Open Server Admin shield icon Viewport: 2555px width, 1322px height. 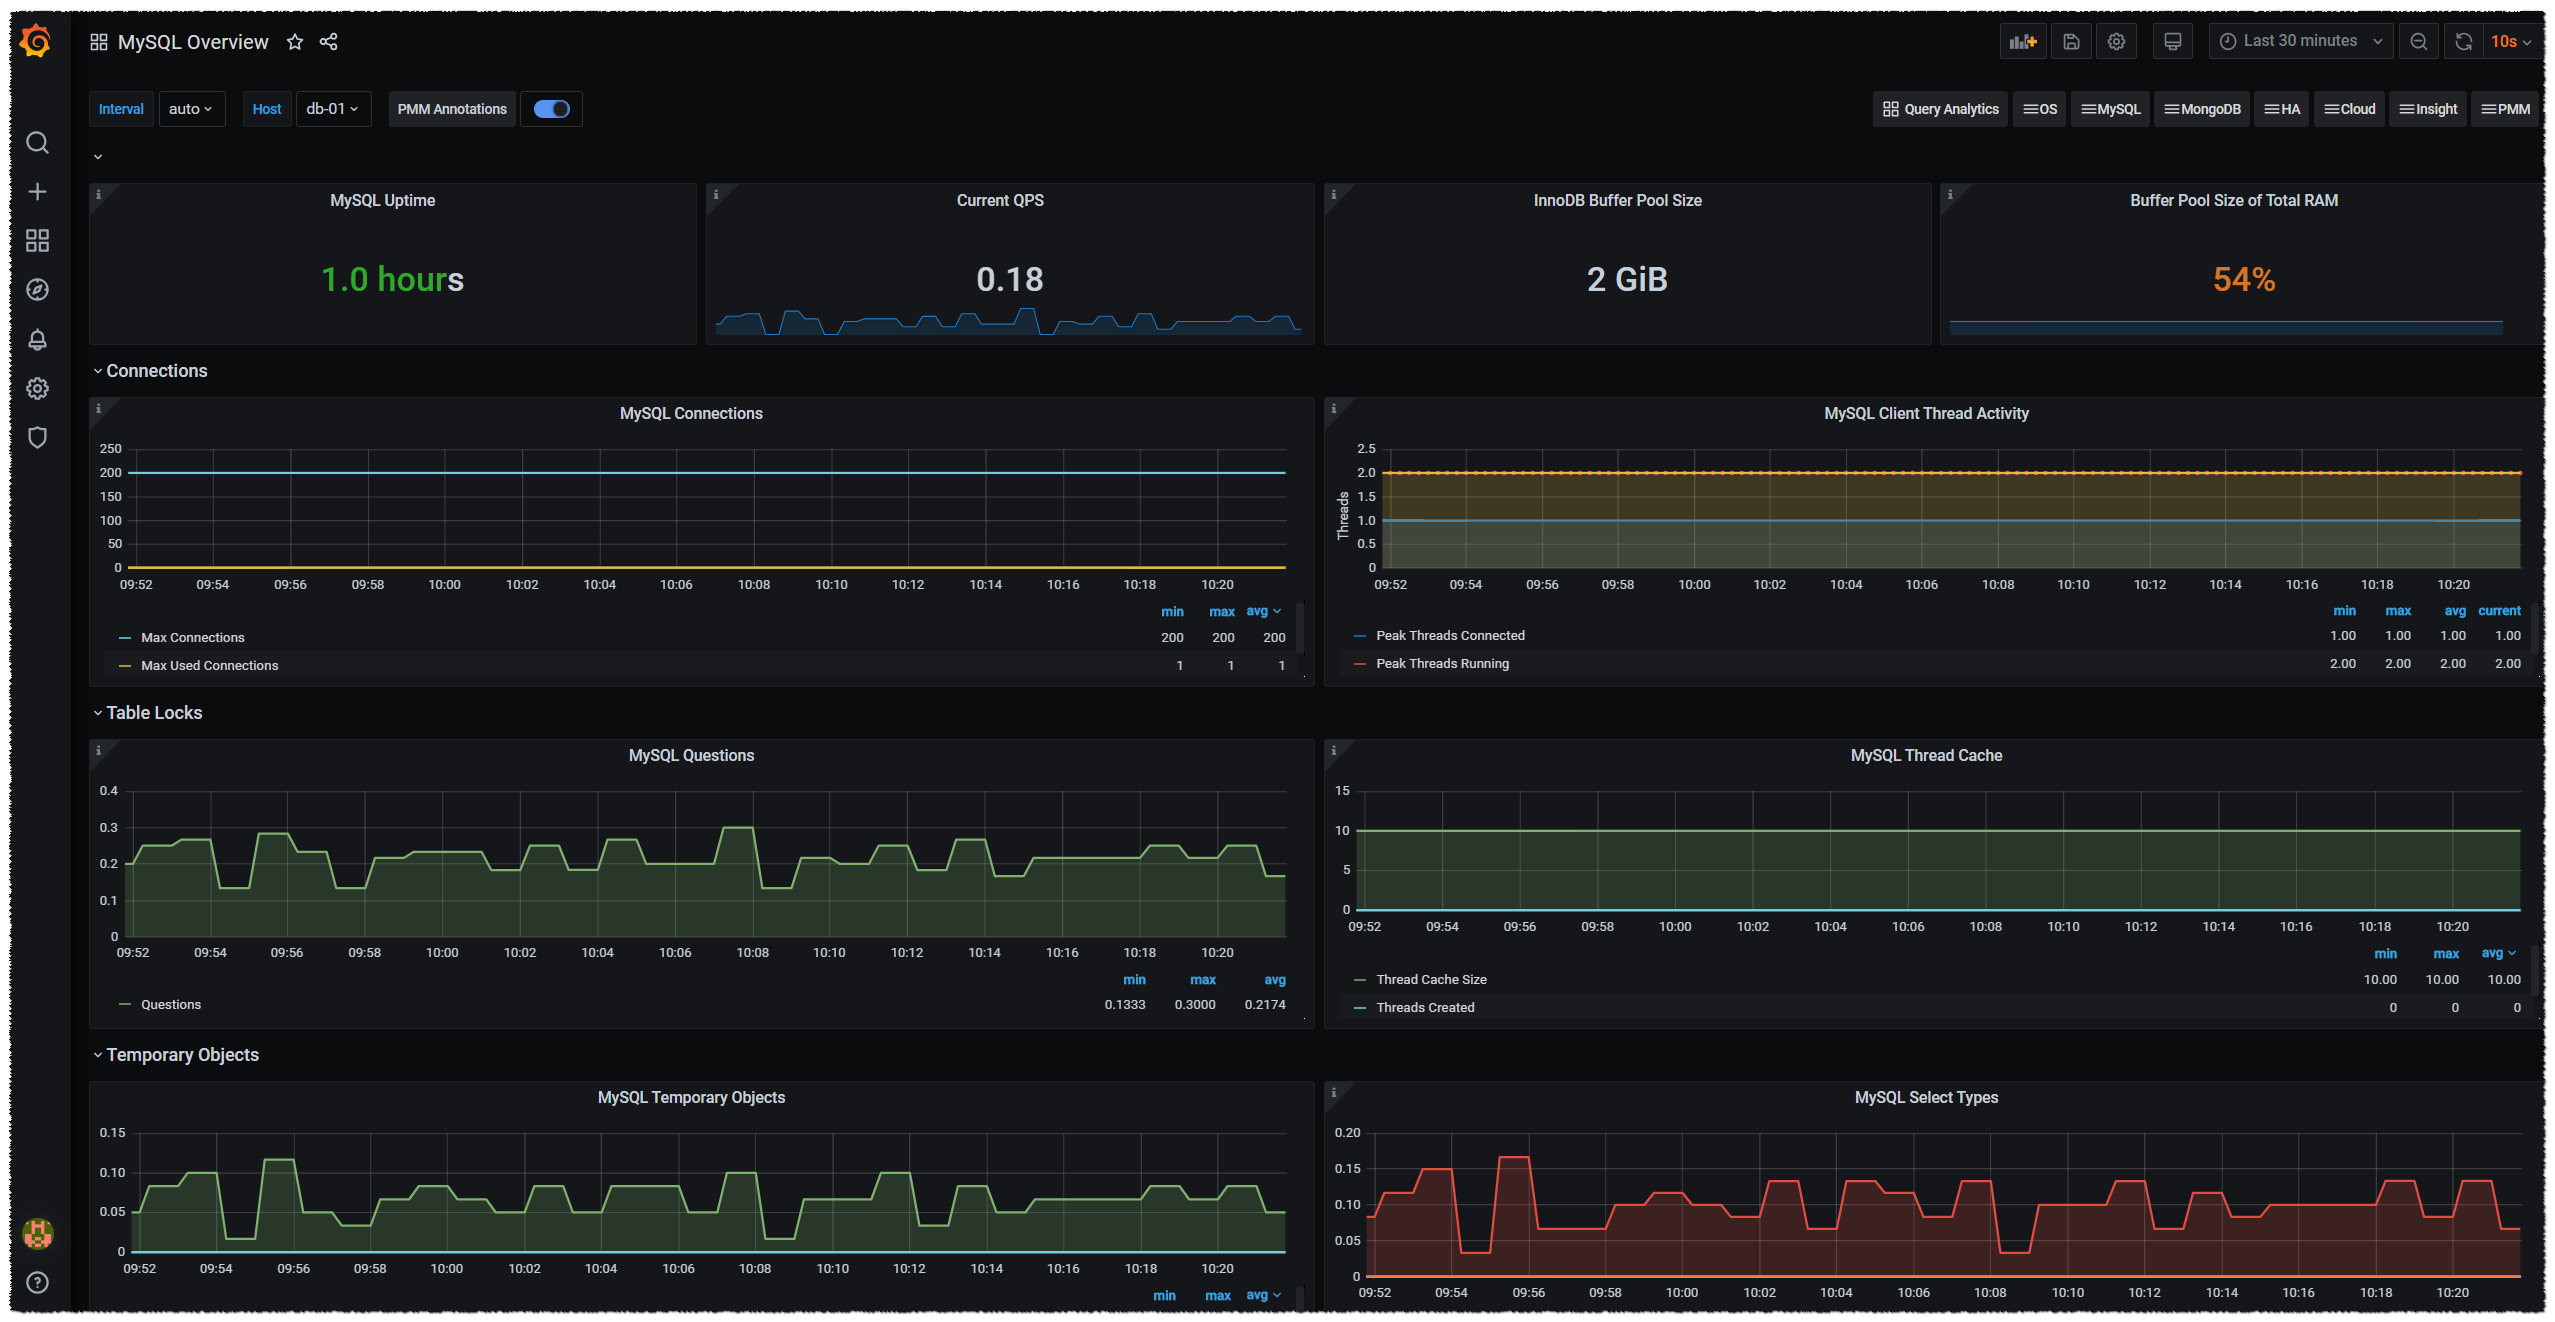(x=37, y=438)
